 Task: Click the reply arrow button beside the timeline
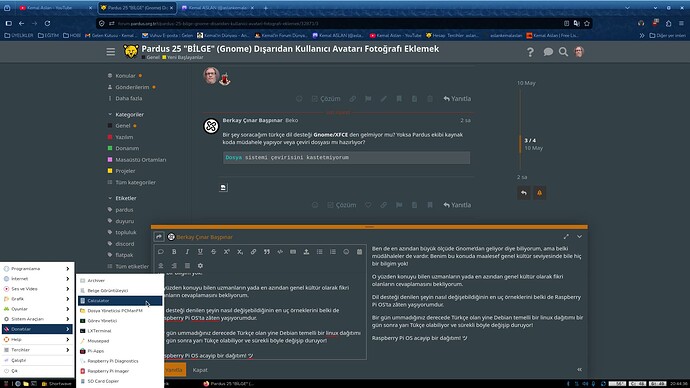tap(524, 193)
